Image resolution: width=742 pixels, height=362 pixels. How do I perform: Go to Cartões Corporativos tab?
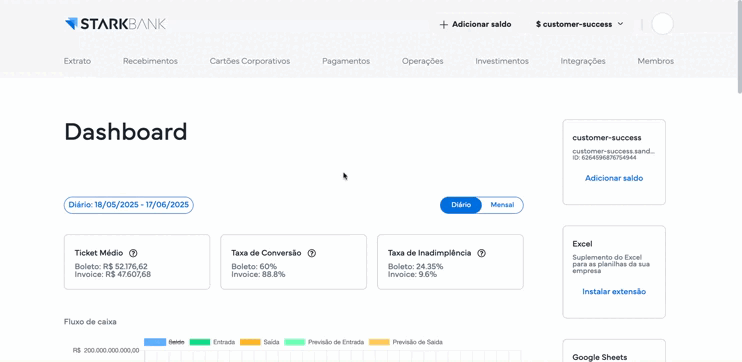[x=250, y=61]
